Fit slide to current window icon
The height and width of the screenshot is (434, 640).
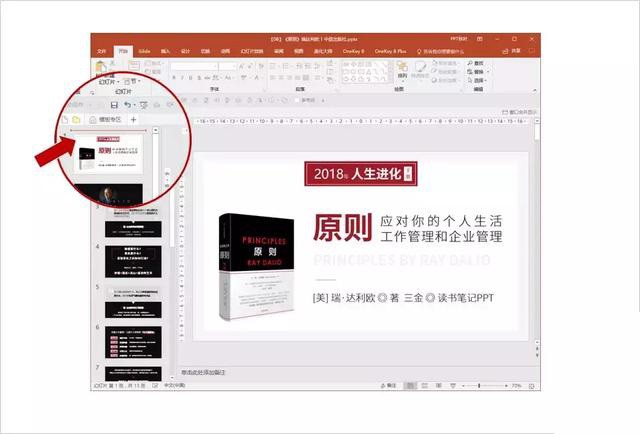click(531, 385)
